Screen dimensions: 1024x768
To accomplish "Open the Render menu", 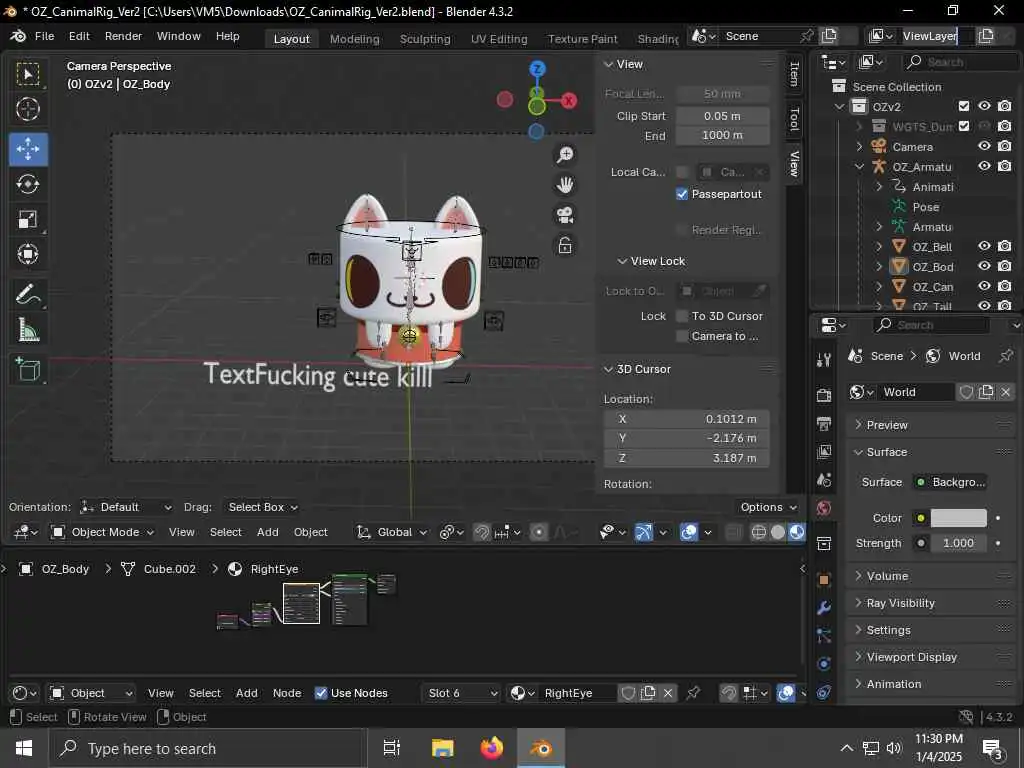I will point(123,36).
